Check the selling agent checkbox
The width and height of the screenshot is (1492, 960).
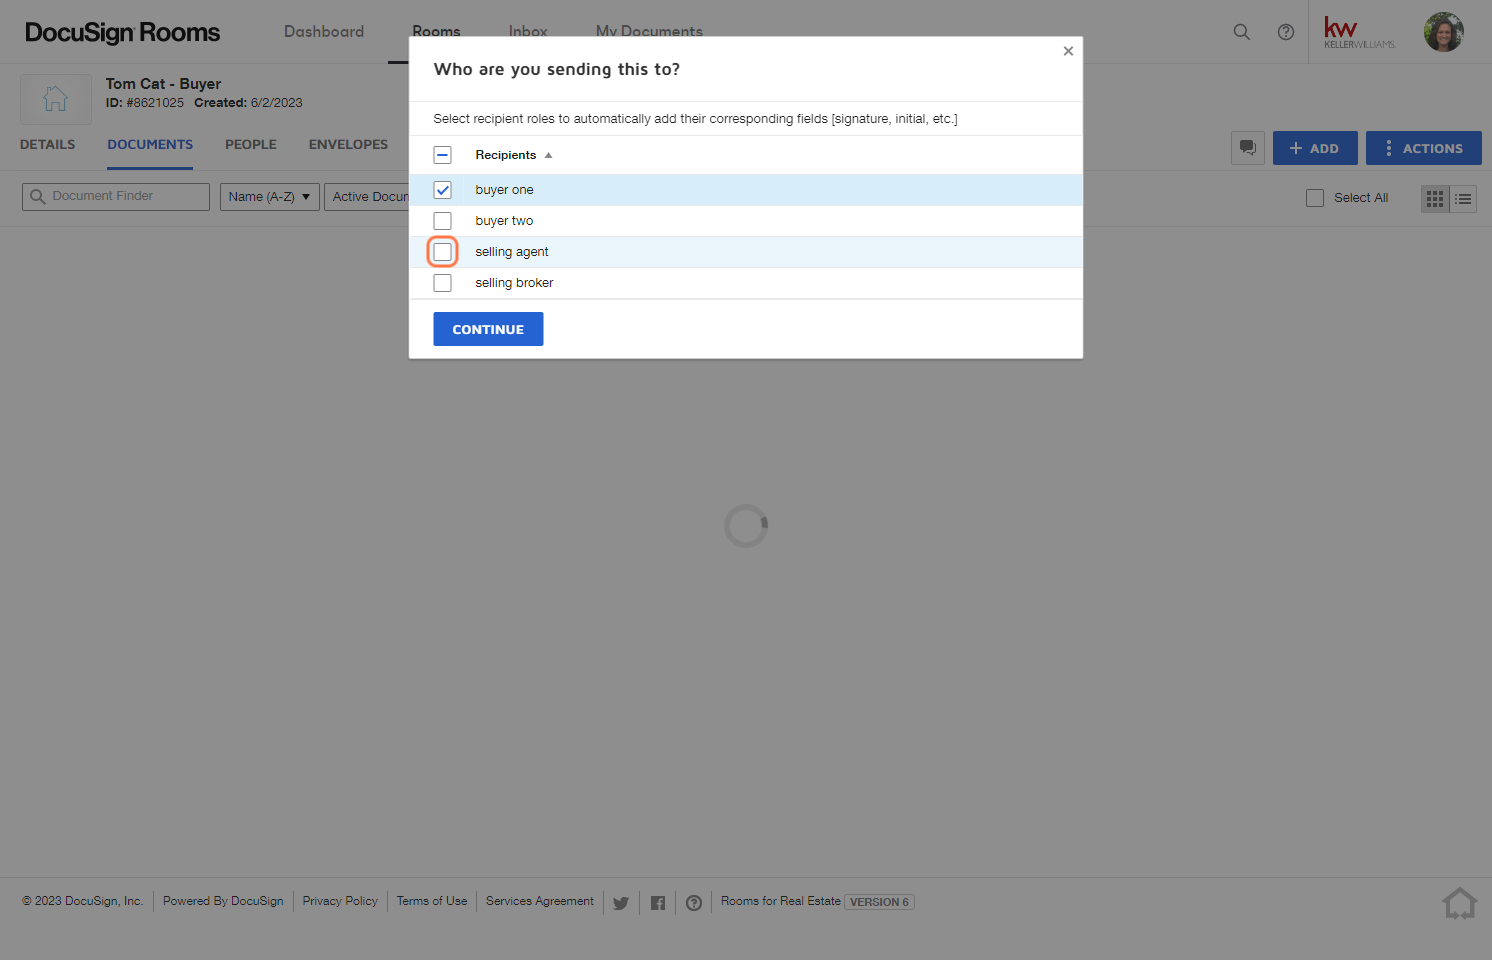coord(442,252)
